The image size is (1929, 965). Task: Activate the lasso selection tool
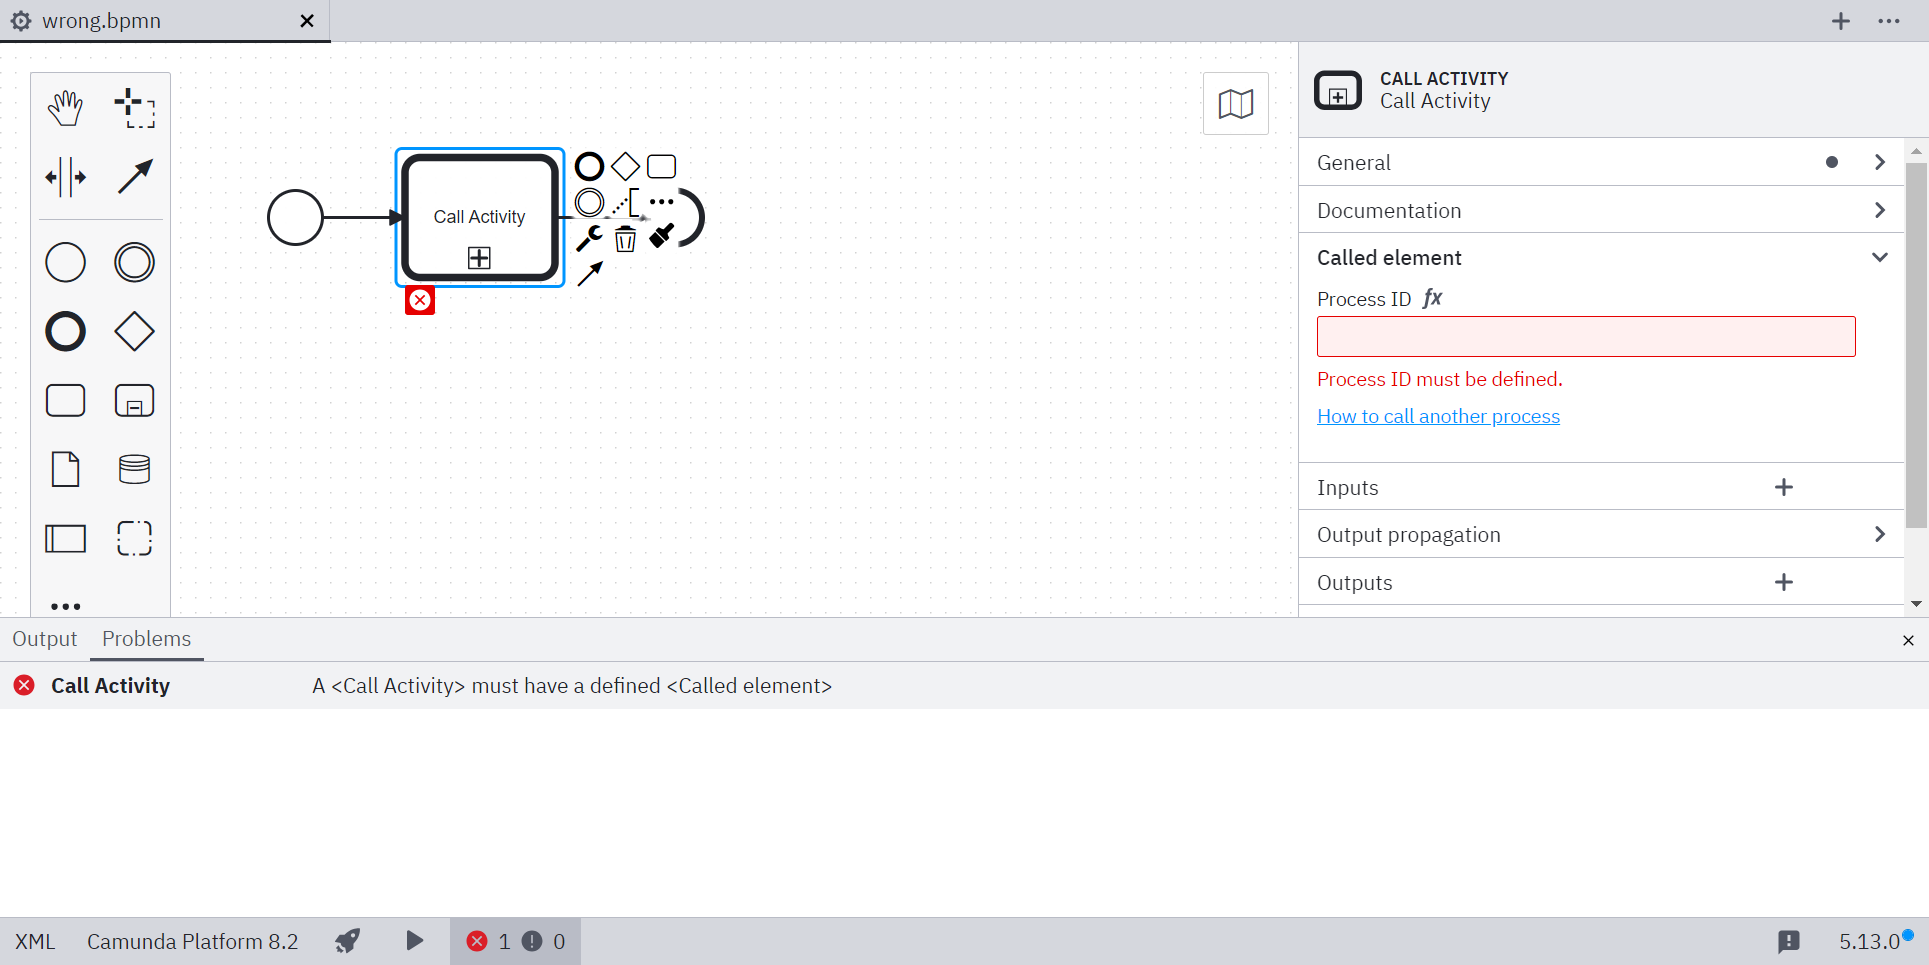click(x=135, y=108)
